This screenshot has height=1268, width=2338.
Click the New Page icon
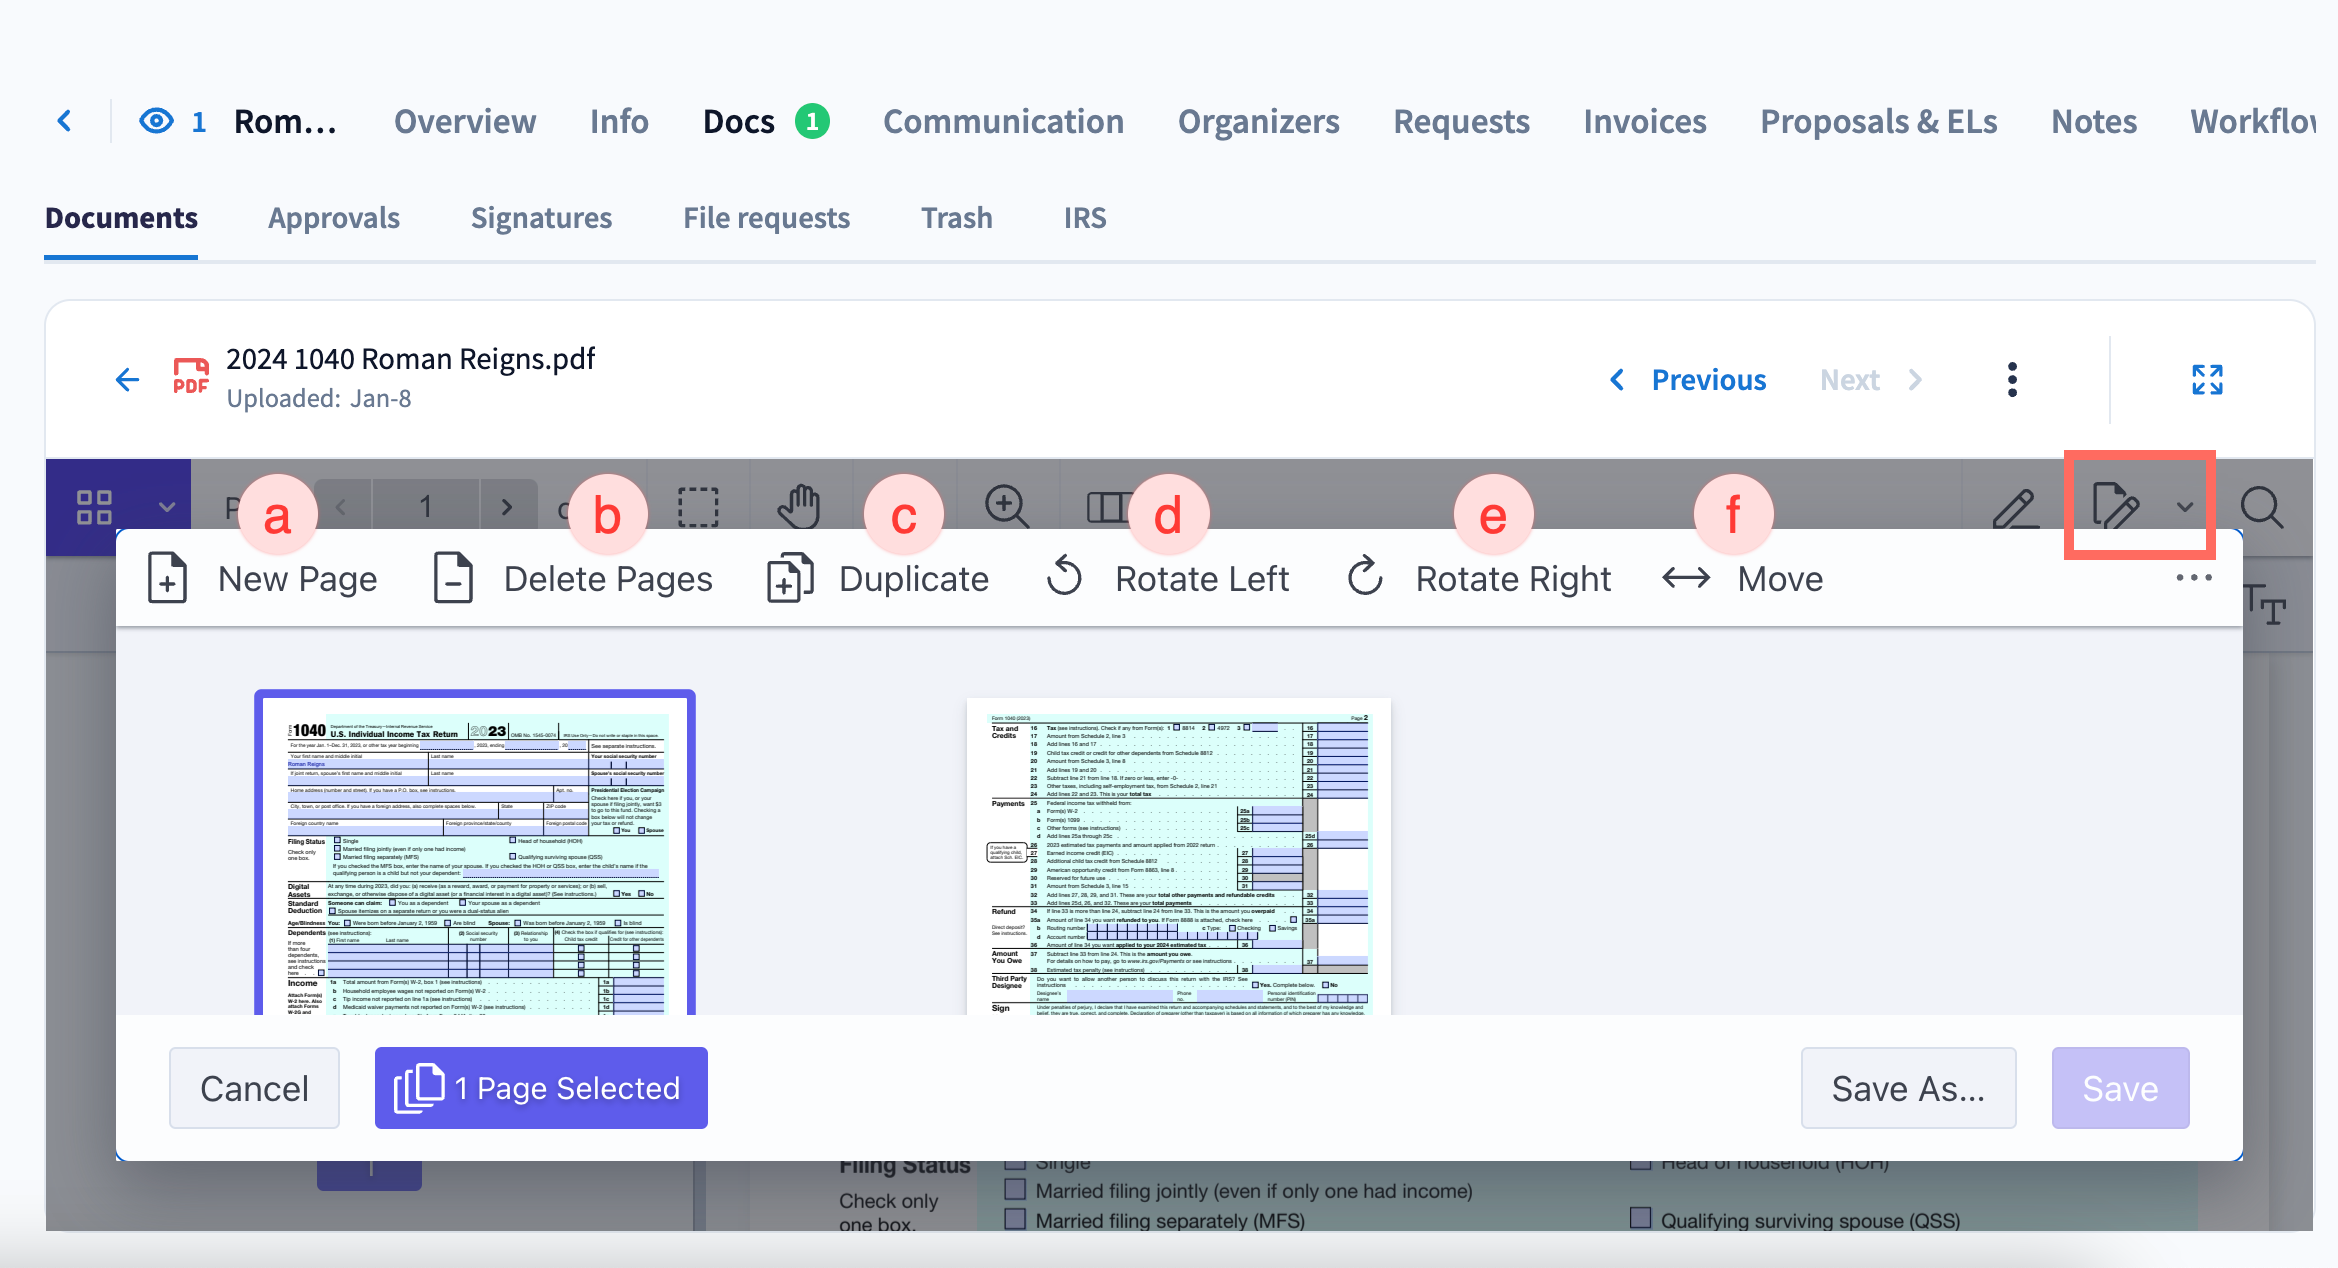click(x=168, y=578)
